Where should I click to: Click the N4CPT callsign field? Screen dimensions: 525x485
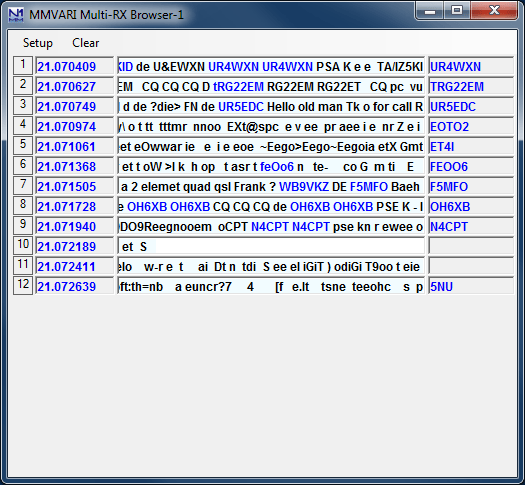coord(471,226)
